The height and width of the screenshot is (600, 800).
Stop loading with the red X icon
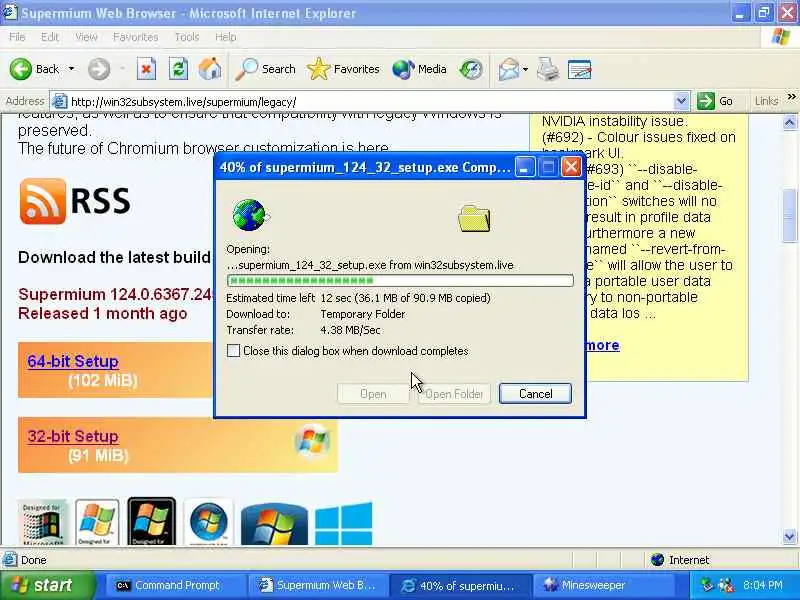pos(146,69)
